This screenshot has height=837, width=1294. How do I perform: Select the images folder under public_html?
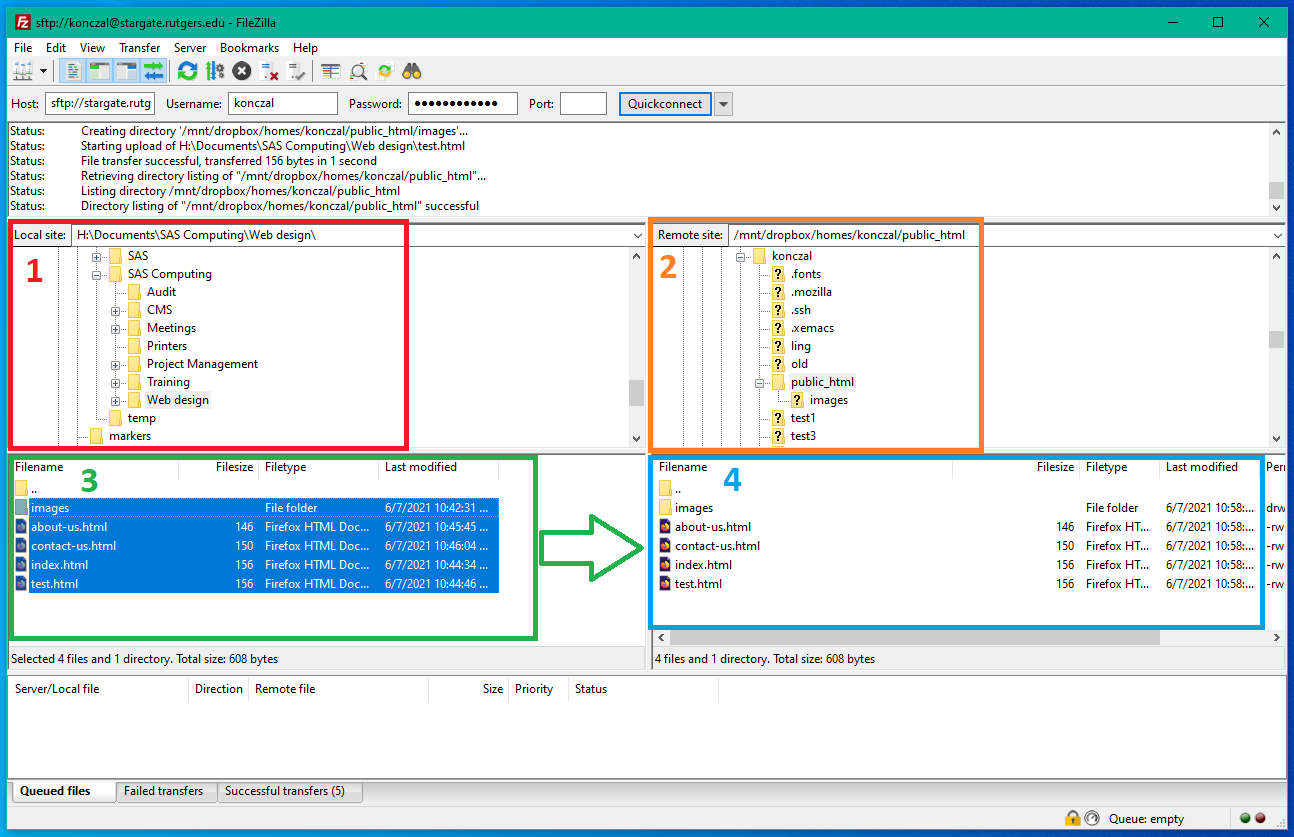tap(829, 400)
